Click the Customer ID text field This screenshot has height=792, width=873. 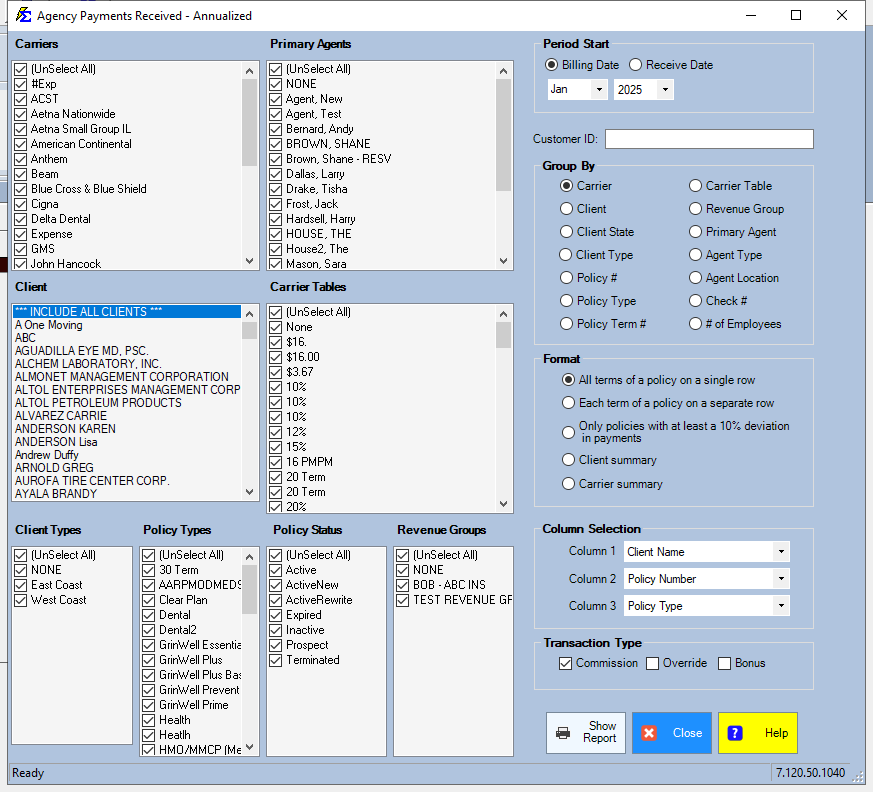(708, 139)
